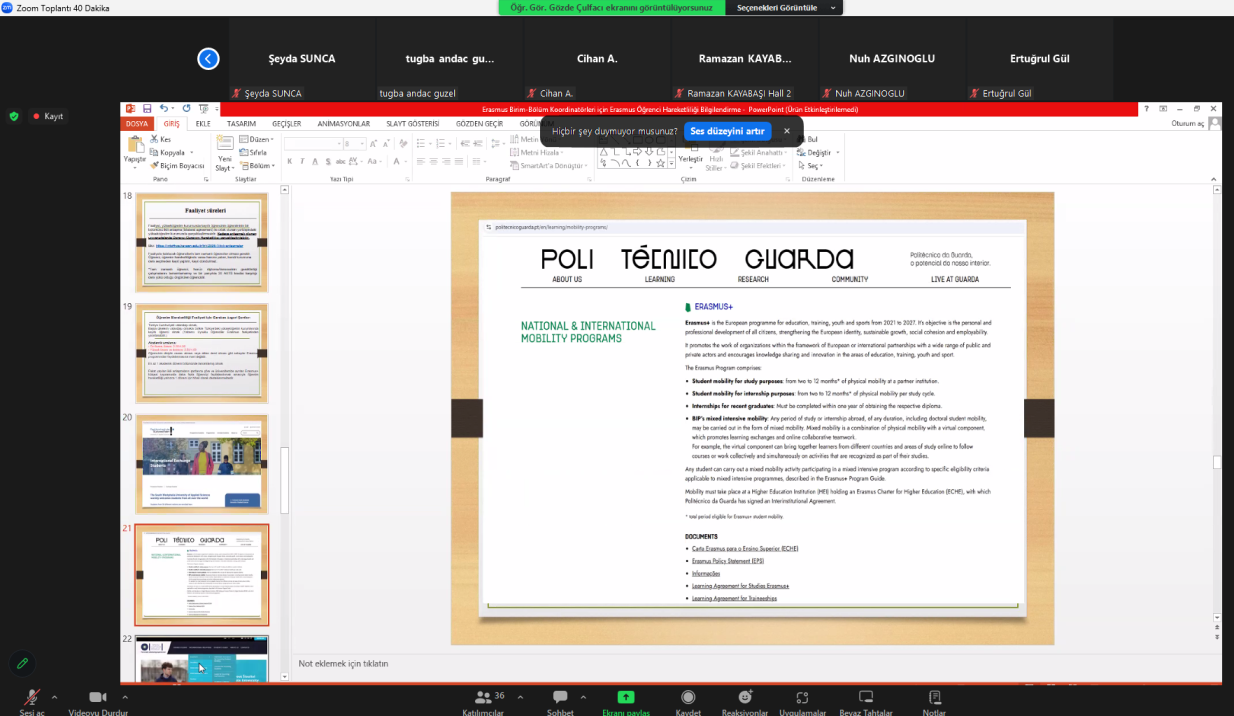Switch to the GEÇİŞLER tab
The width and height of the screenshot is (1234, 716).
(x=287, y=123)
